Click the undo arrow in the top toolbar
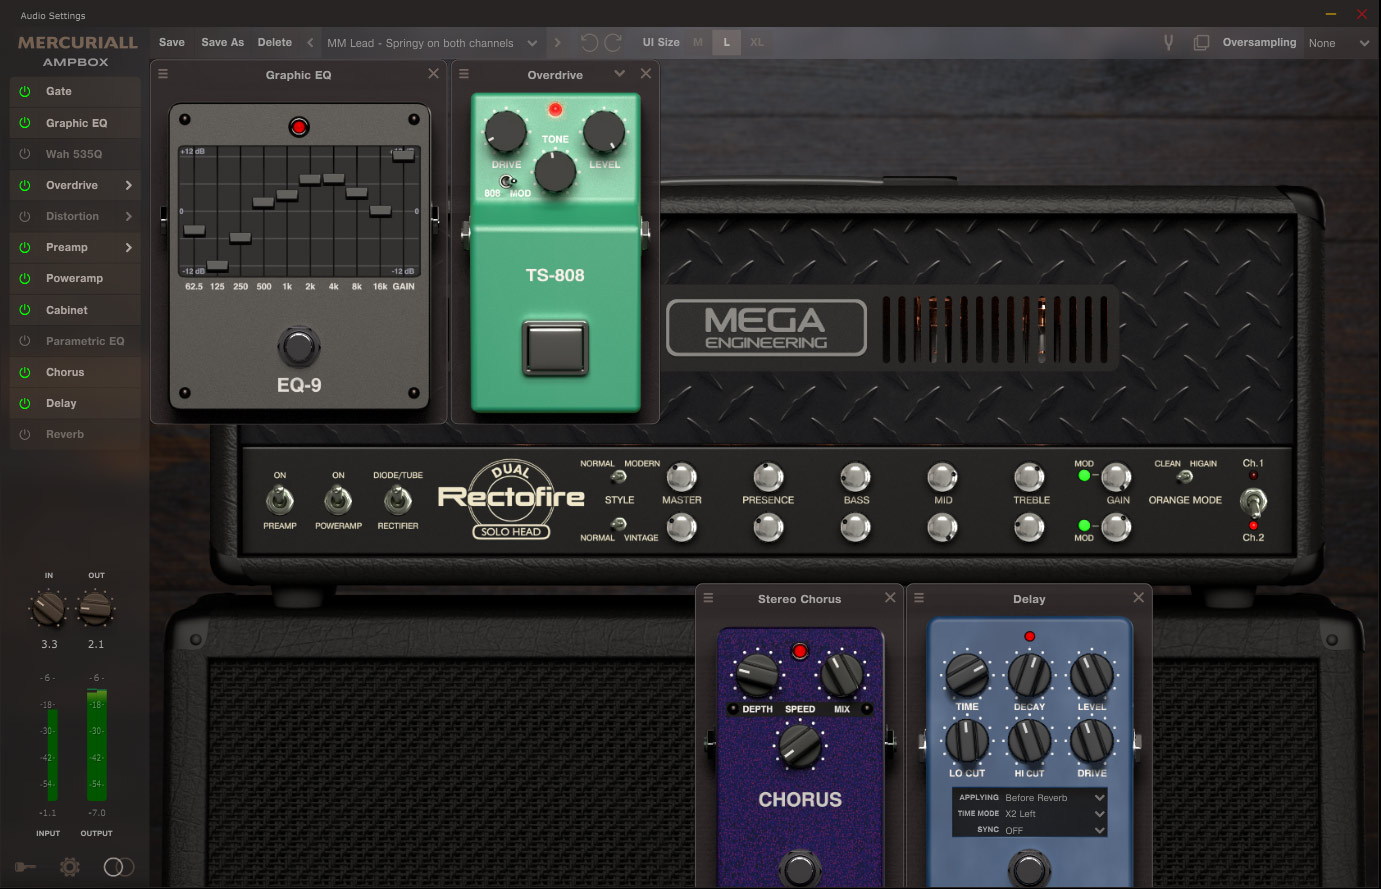 tap(589, 43)
